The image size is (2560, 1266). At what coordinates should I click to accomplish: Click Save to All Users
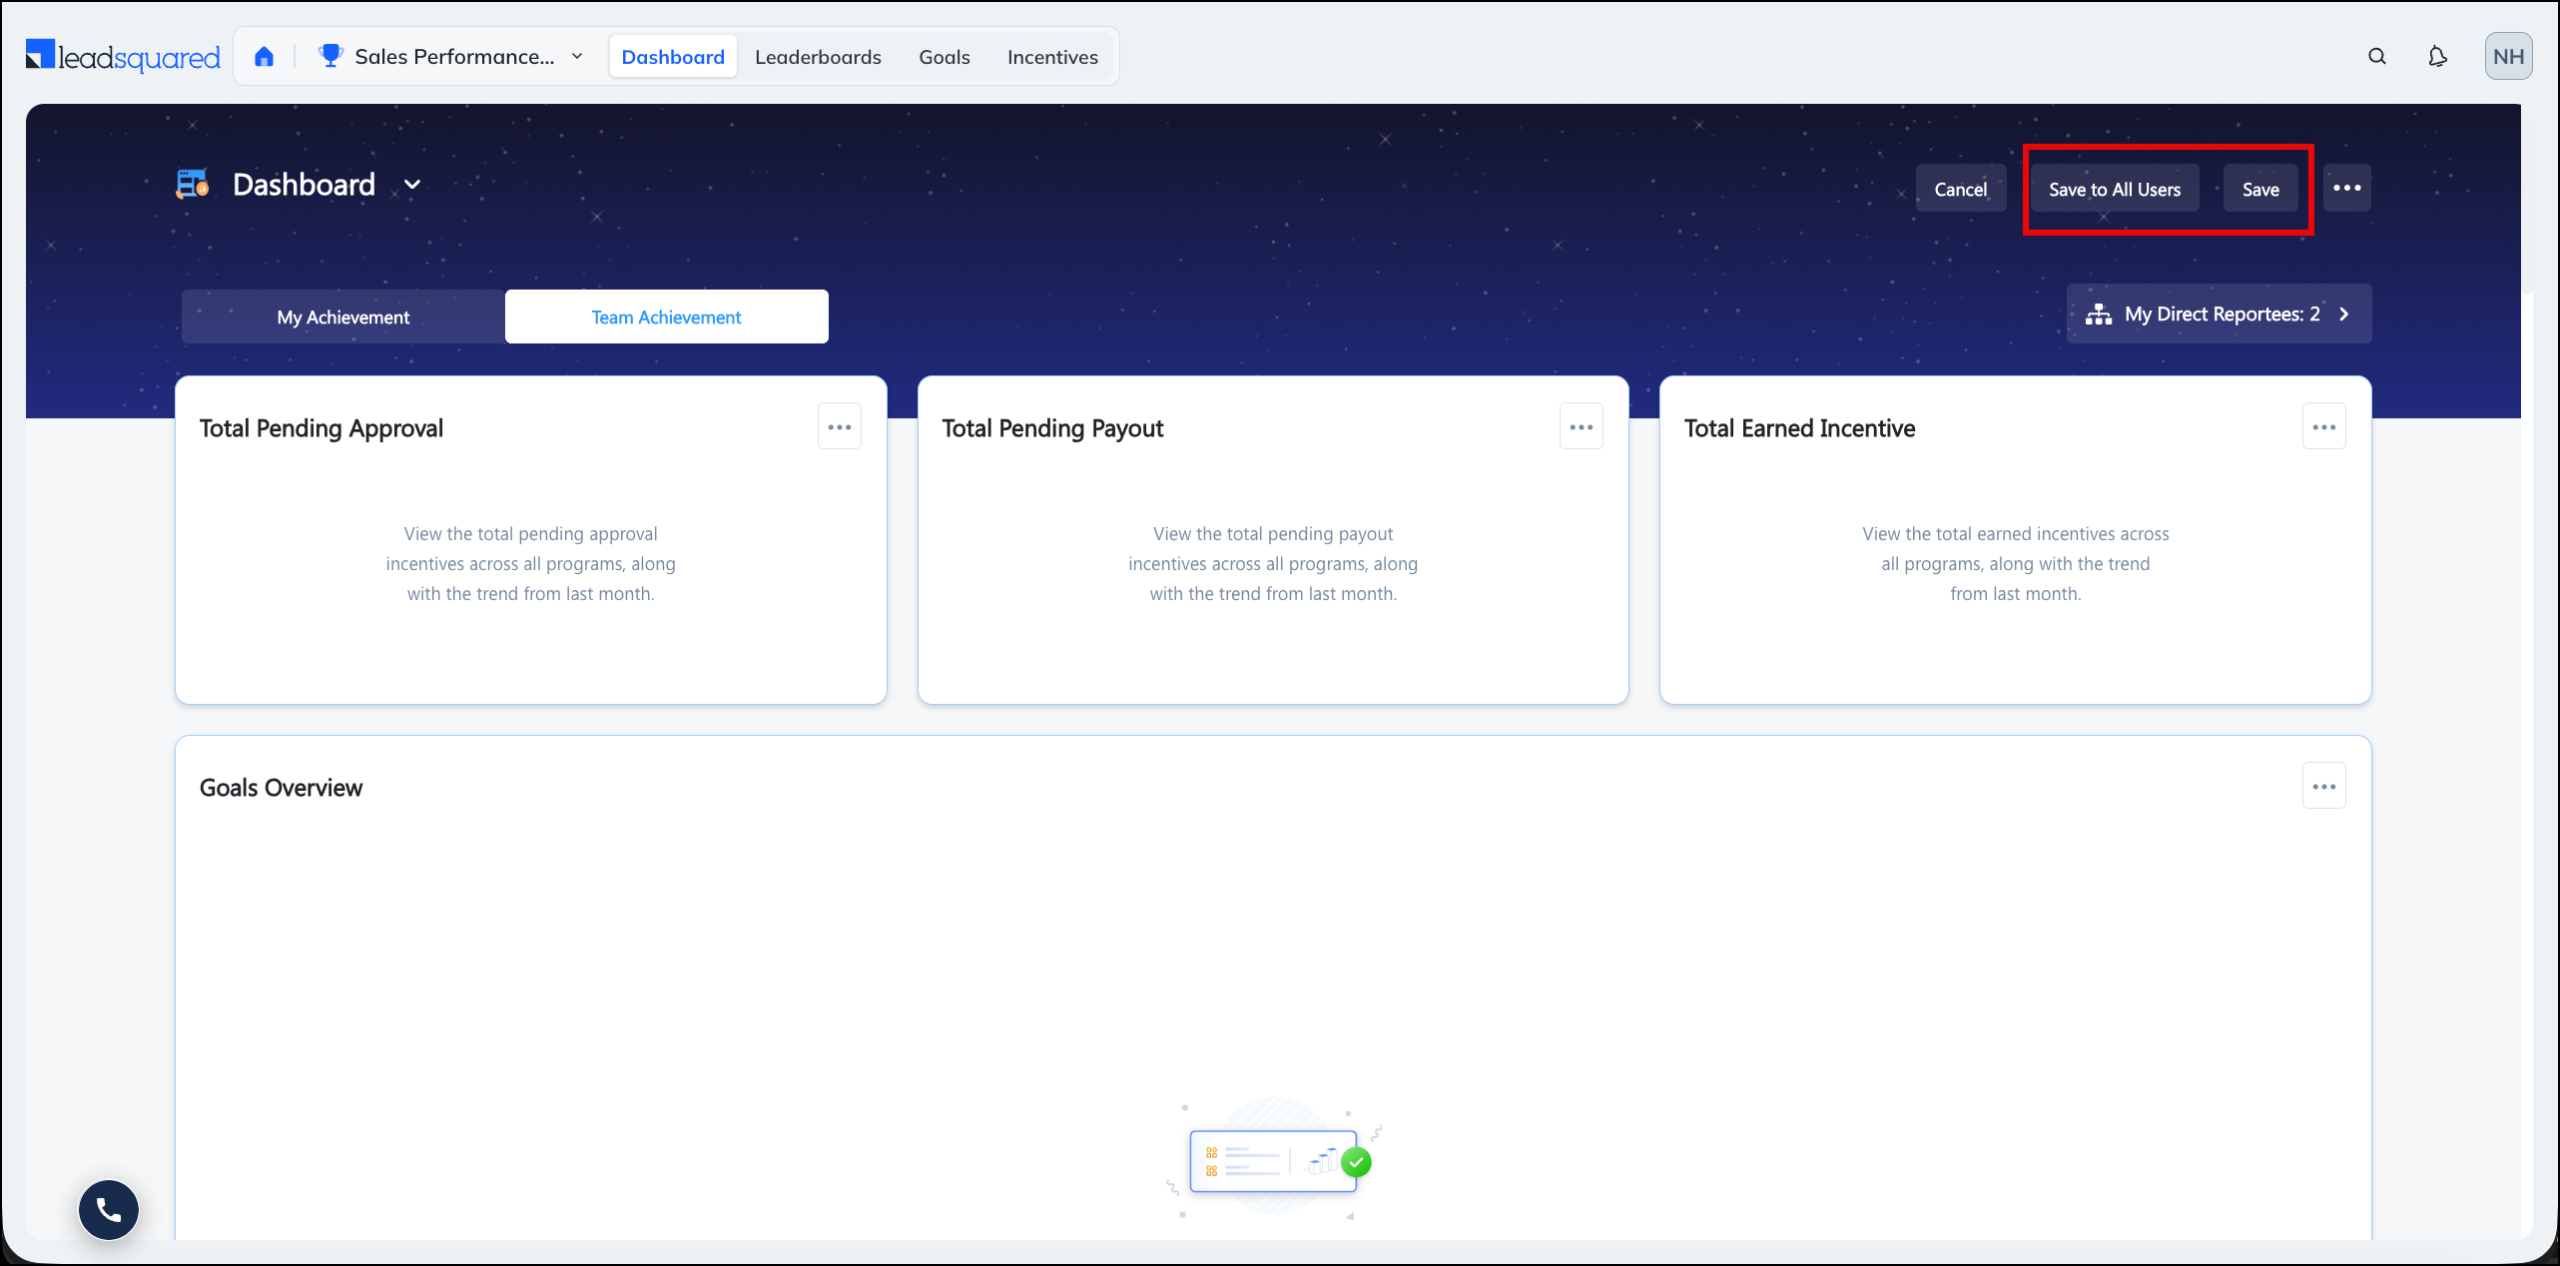pyautogui.click(x=2114, y=189)
